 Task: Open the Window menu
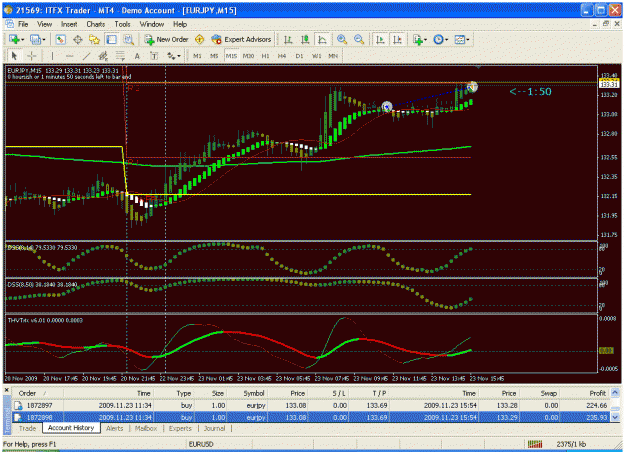[152, 24]
